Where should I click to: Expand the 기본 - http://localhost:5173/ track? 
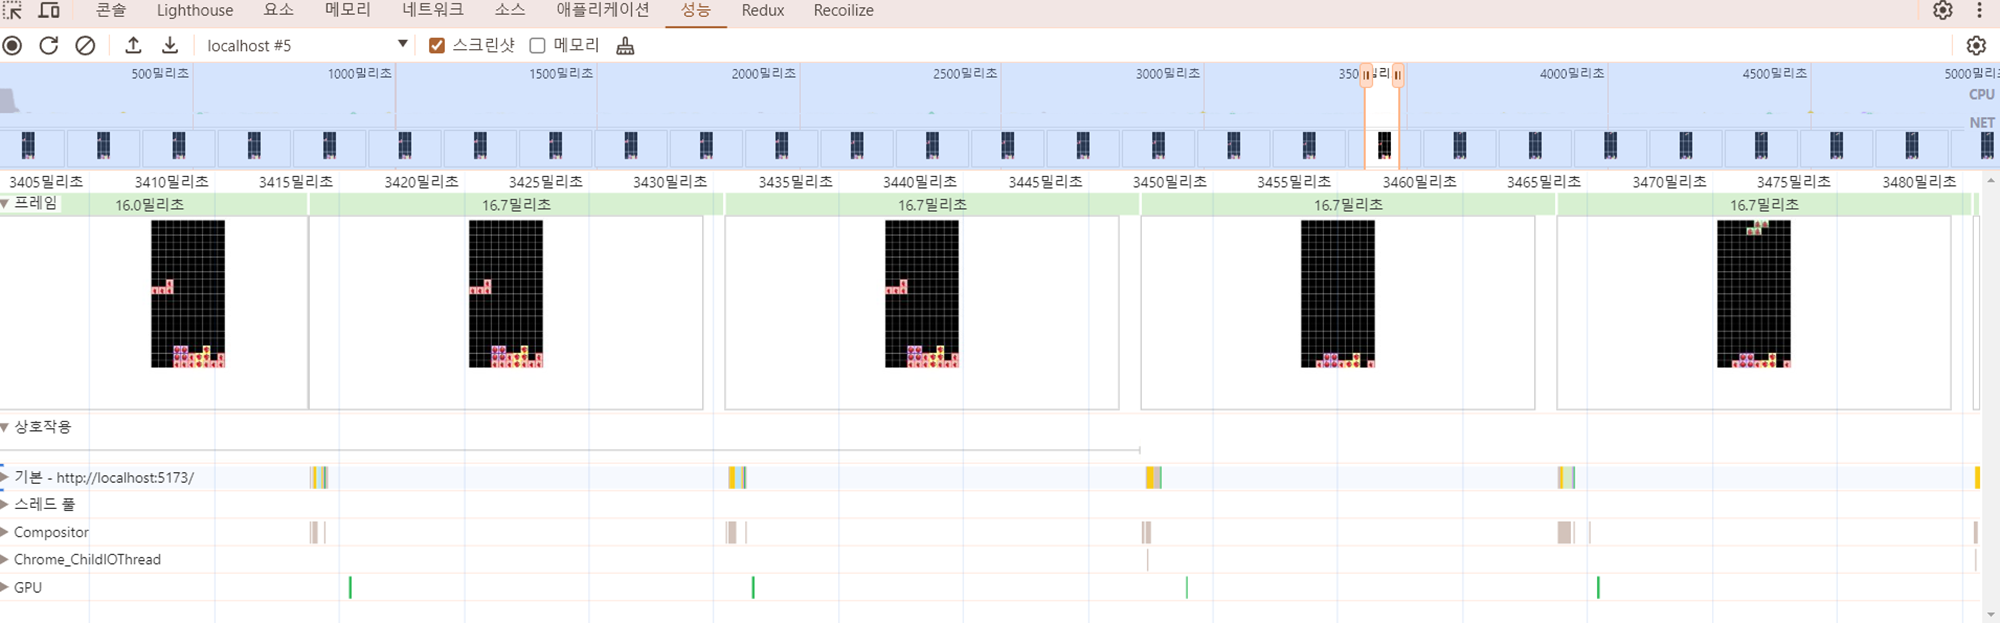pyautogui.click(x=5, y=477)
